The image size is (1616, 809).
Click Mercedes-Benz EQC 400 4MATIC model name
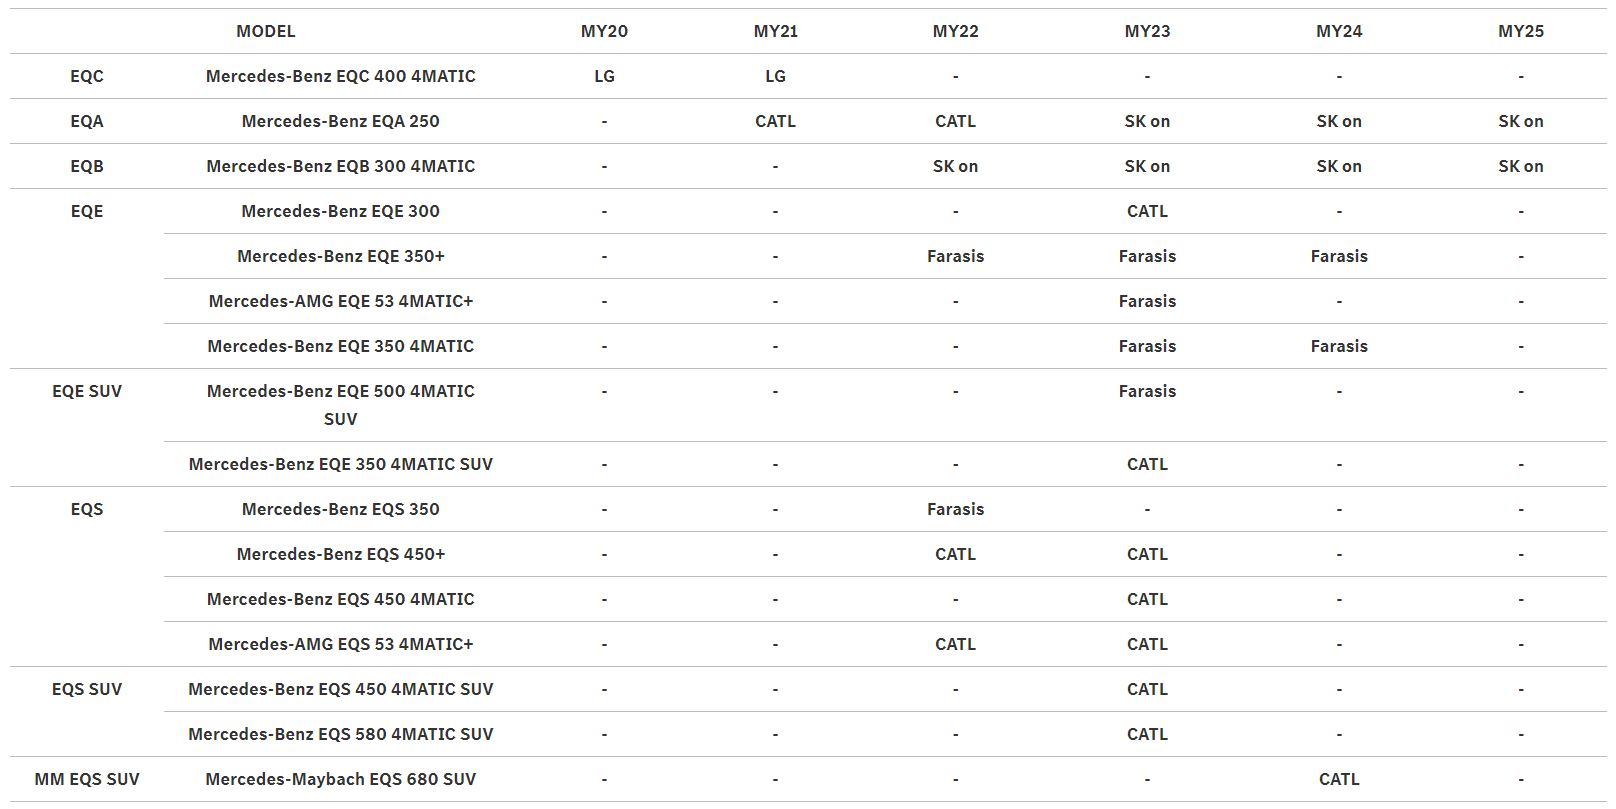340,76
